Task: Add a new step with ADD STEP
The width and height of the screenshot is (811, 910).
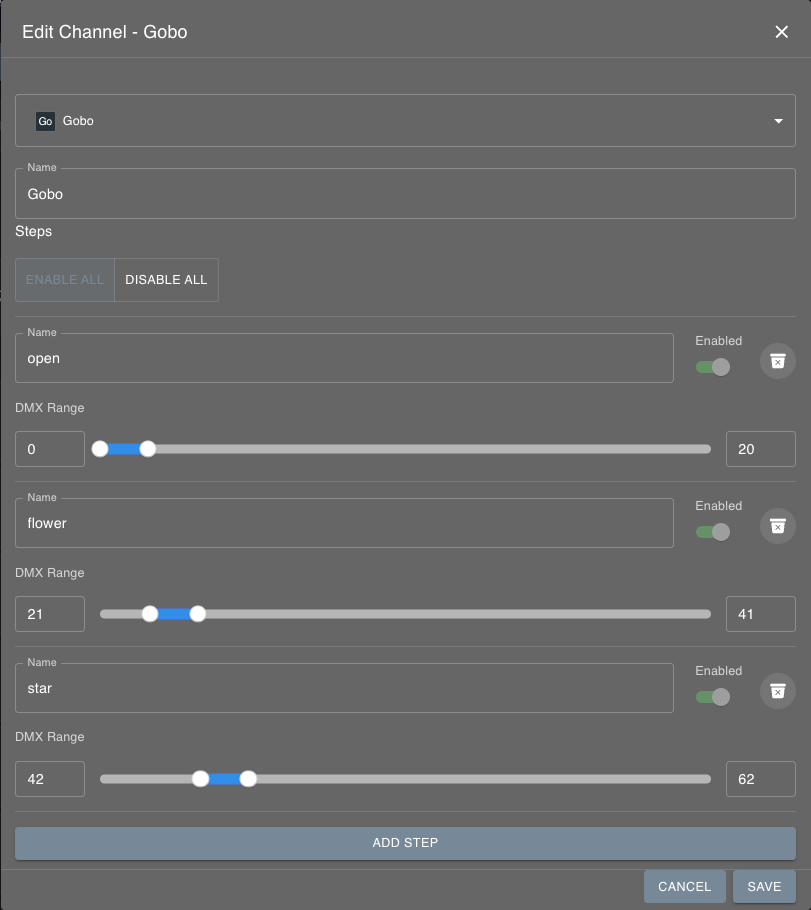Action: (405, 843)
